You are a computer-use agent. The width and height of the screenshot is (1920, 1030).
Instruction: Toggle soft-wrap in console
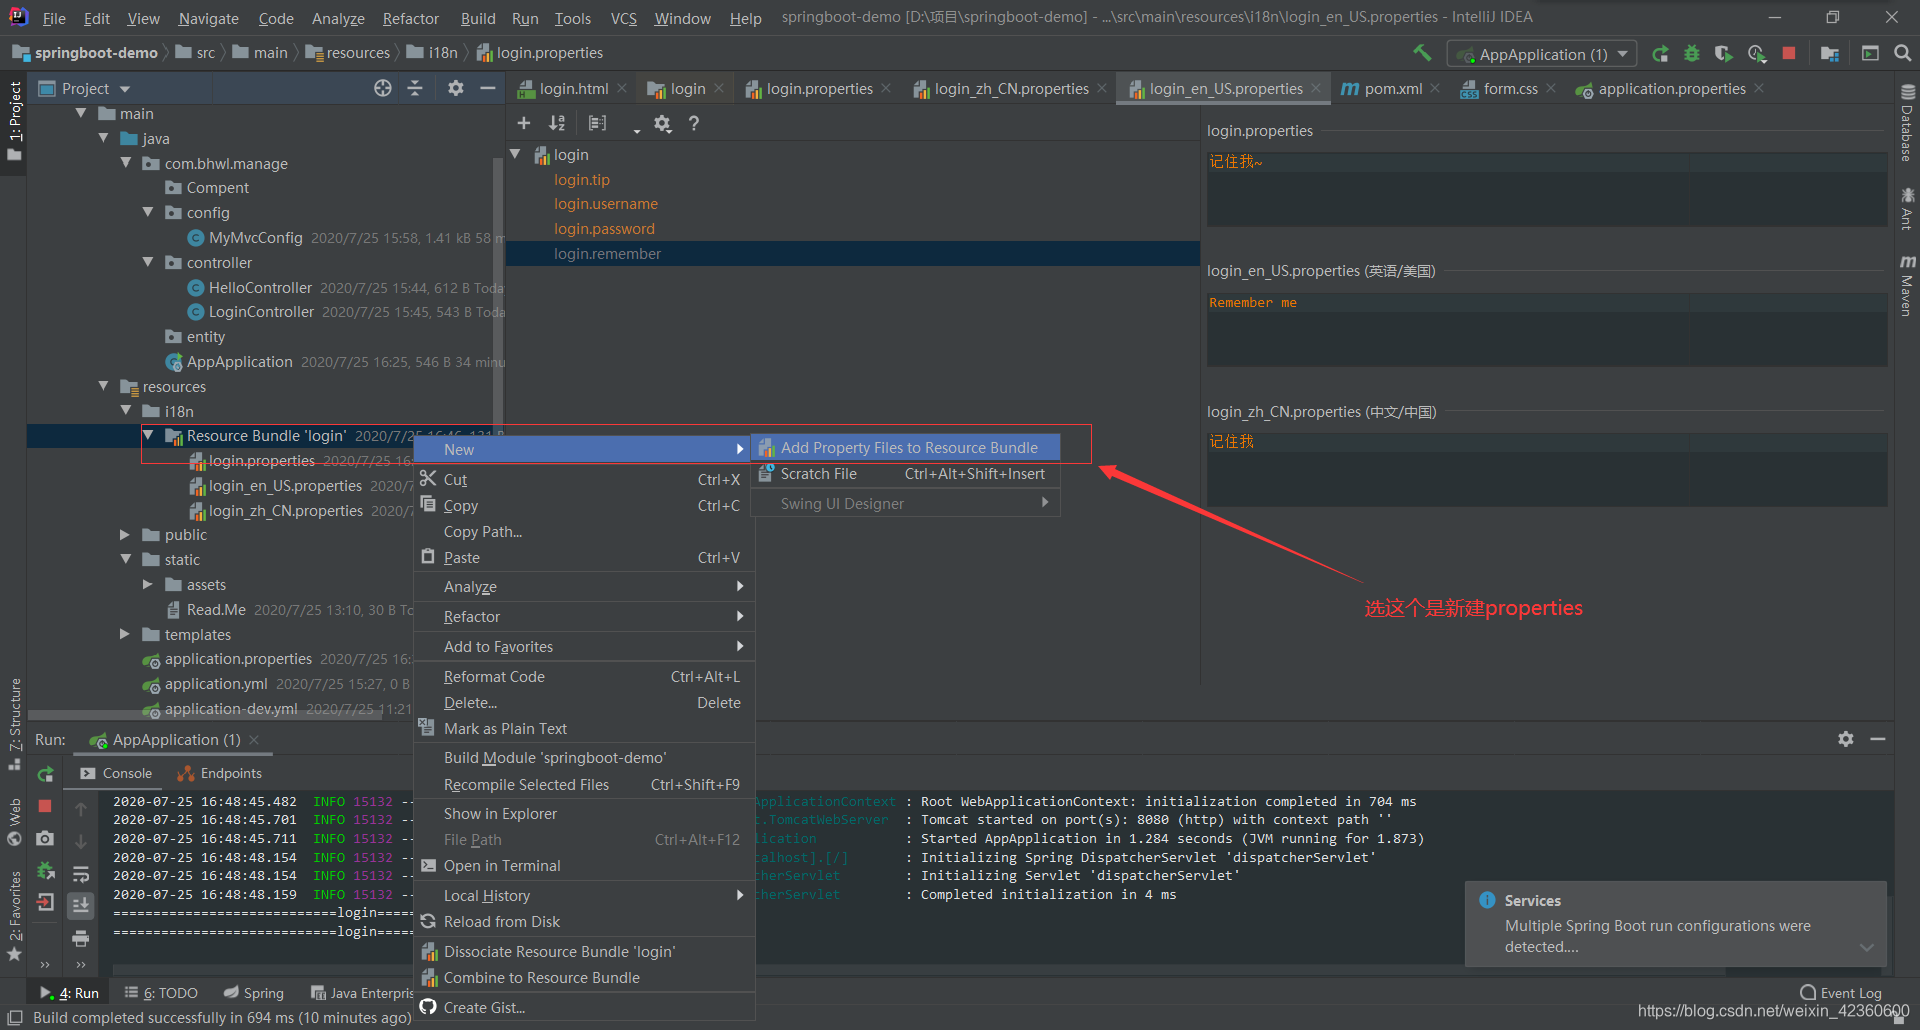tap(81, 873)
